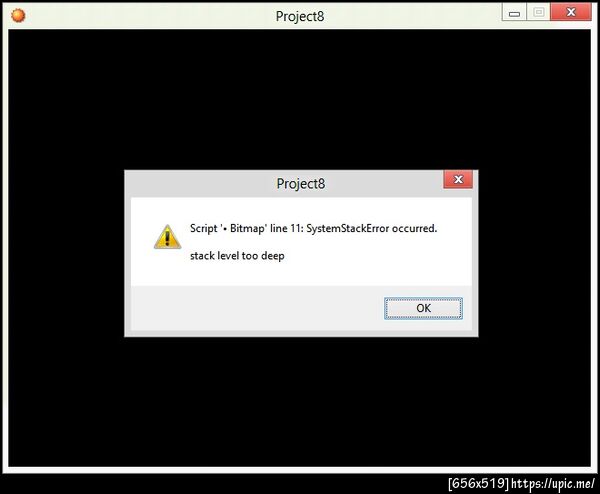The width and height of the screenshot is (600, 494).
Task: Open the upic.me watermark link
Action: (553, 484)
